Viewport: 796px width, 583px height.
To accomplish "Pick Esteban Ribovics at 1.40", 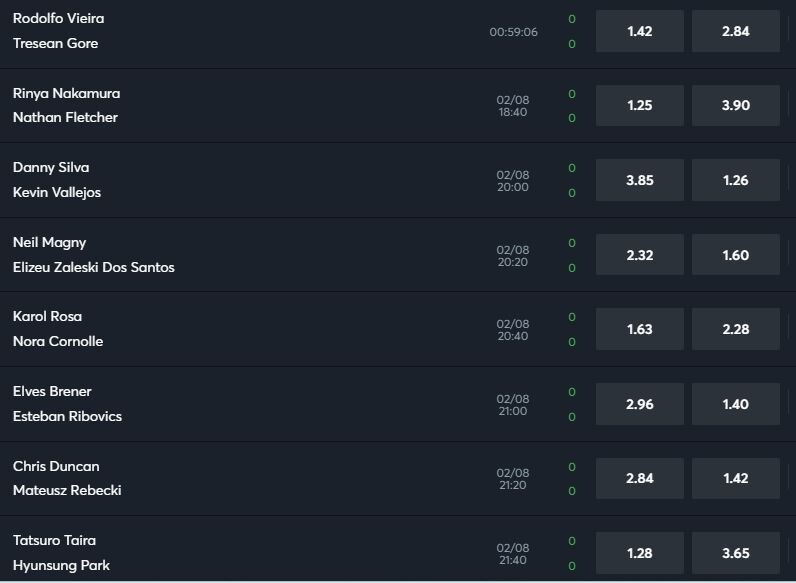I will [x=736, y=404].
